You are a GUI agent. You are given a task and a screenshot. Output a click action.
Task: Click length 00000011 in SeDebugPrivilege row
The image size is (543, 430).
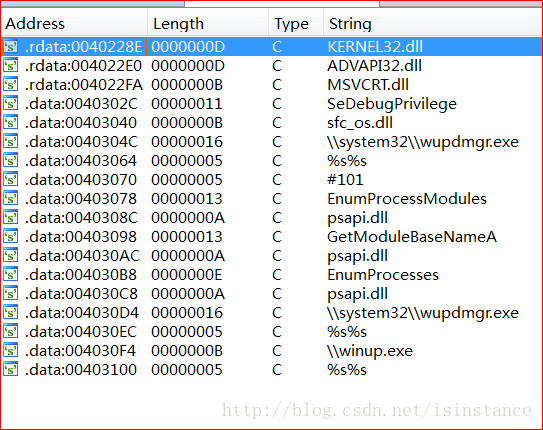pos(187,104)
